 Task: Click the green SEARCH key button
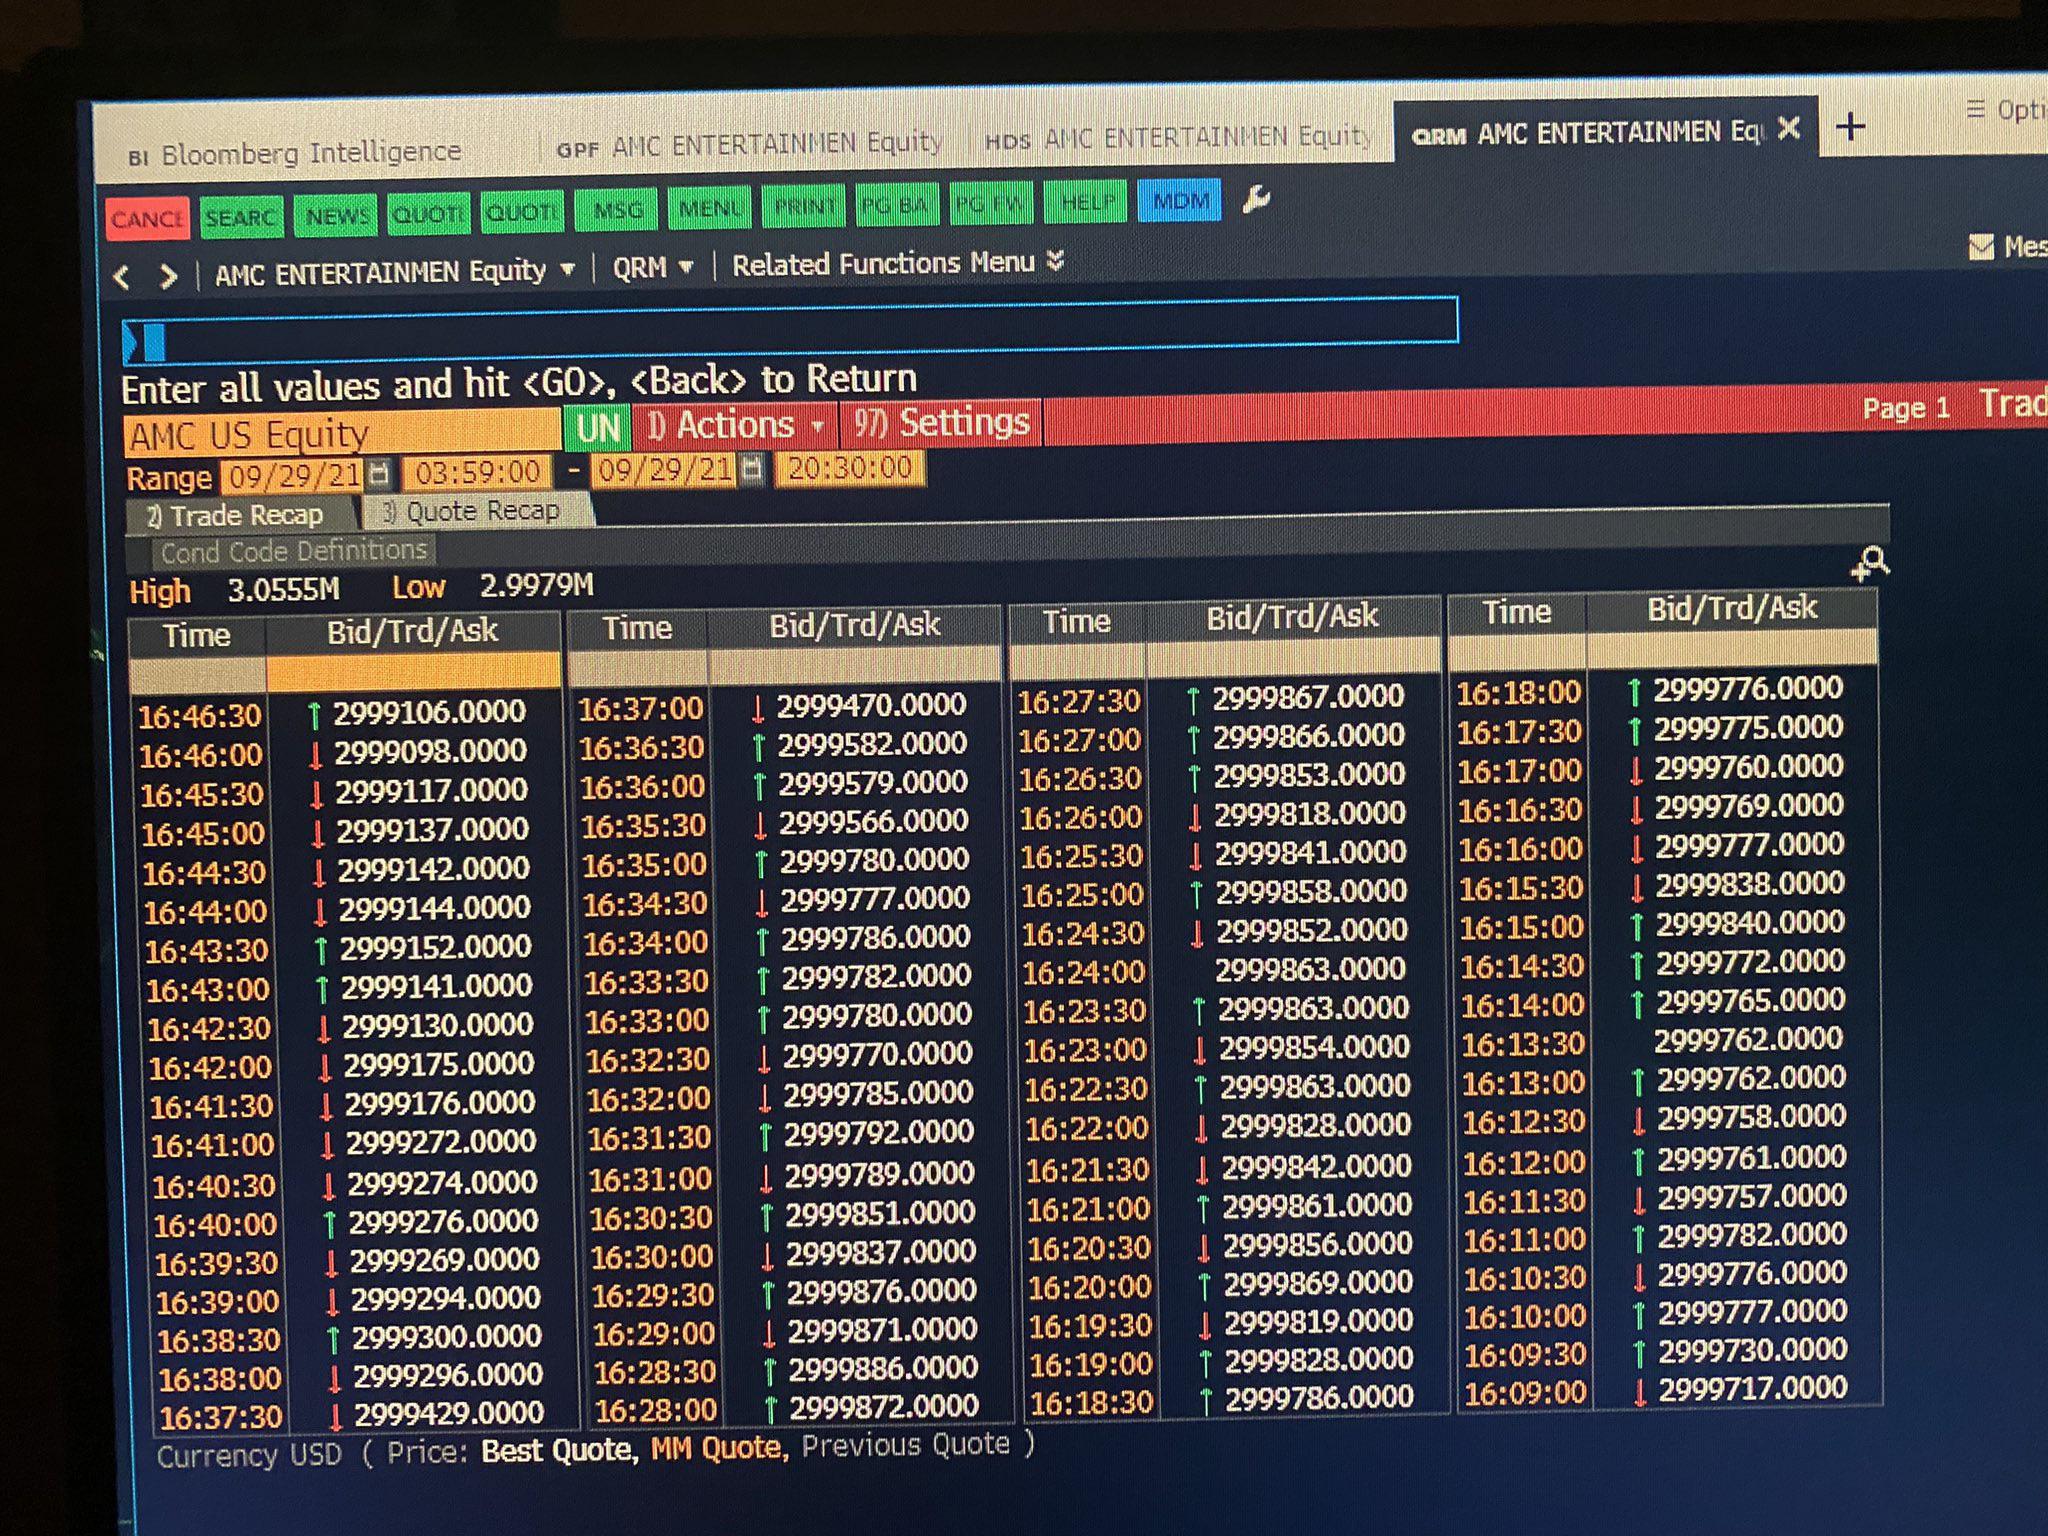click(241, 217)
